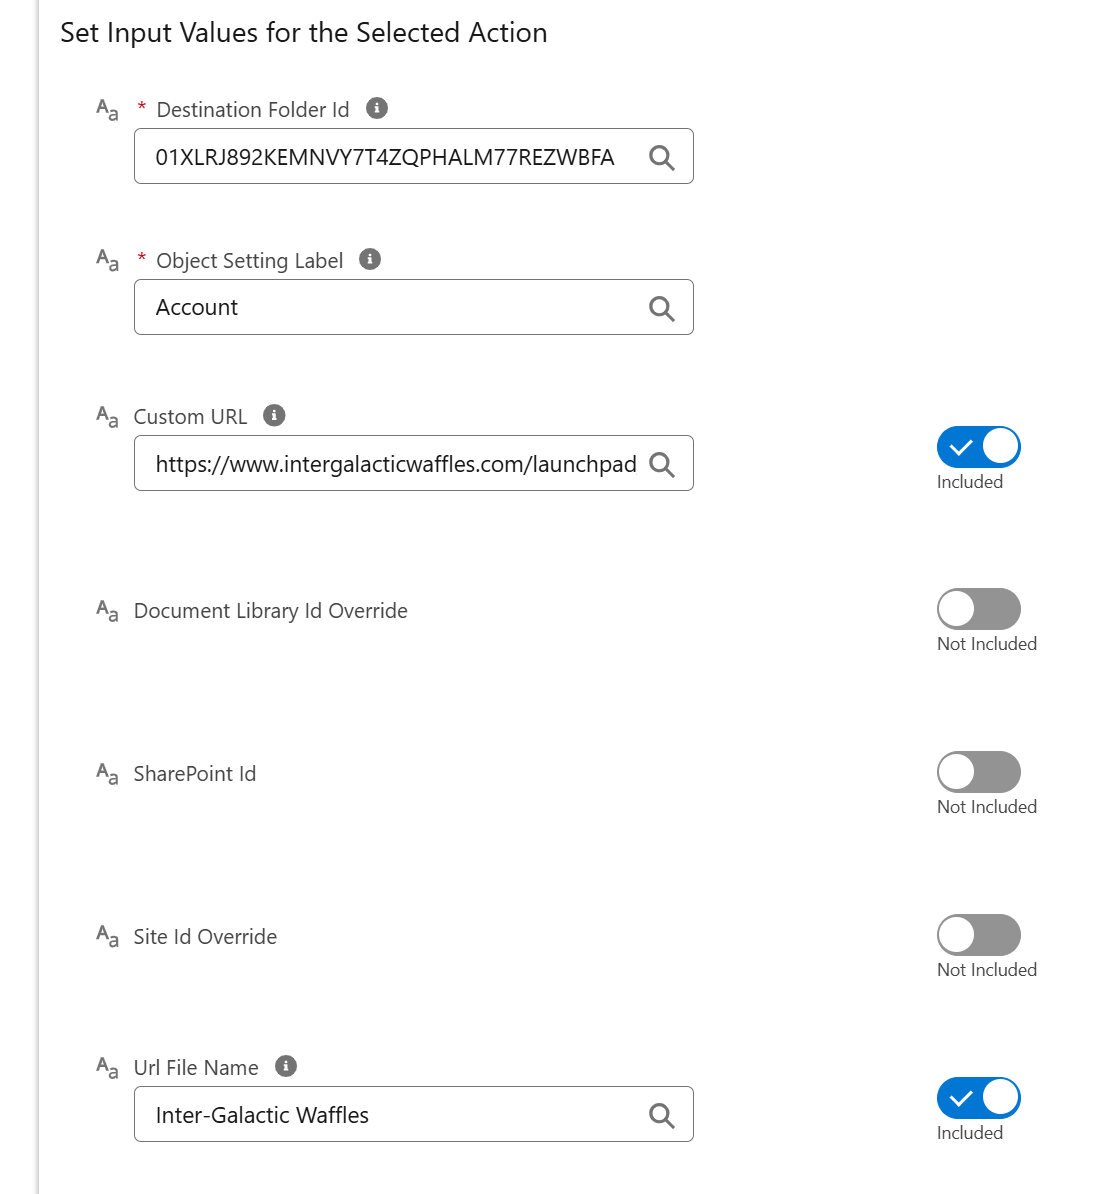
Task: Disable the Custom URL Included toggle
Action: tap(978, 447)
